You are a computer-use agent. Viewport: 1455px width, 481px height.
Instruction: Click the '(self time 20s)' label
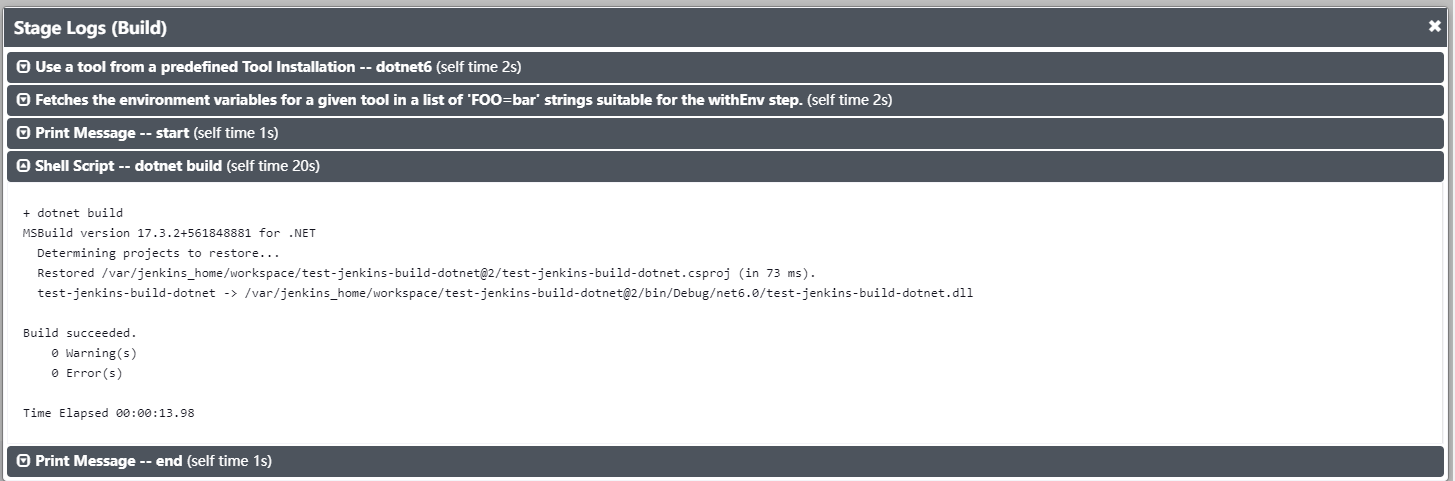coord(273,166)
